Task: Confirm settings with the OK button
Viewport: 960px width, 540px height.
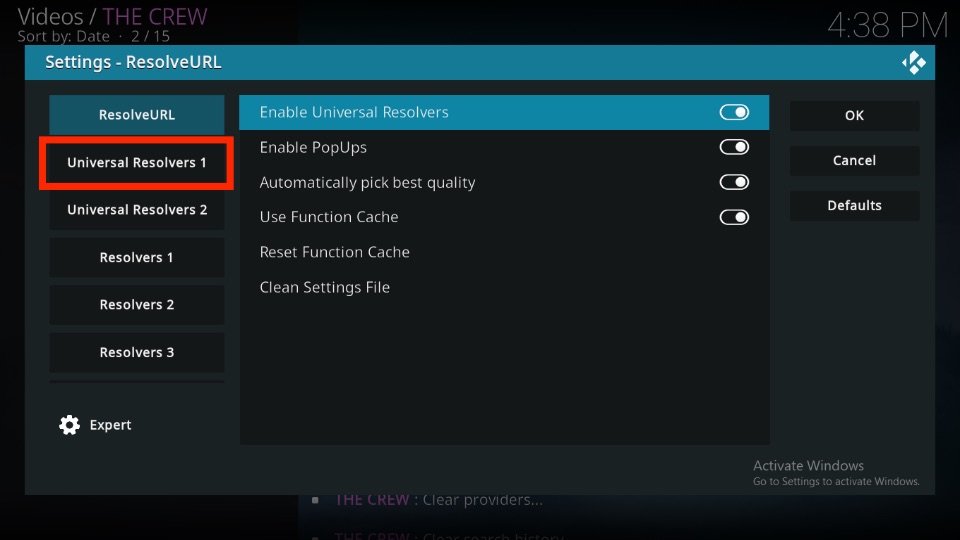Action: pos(854,115)
